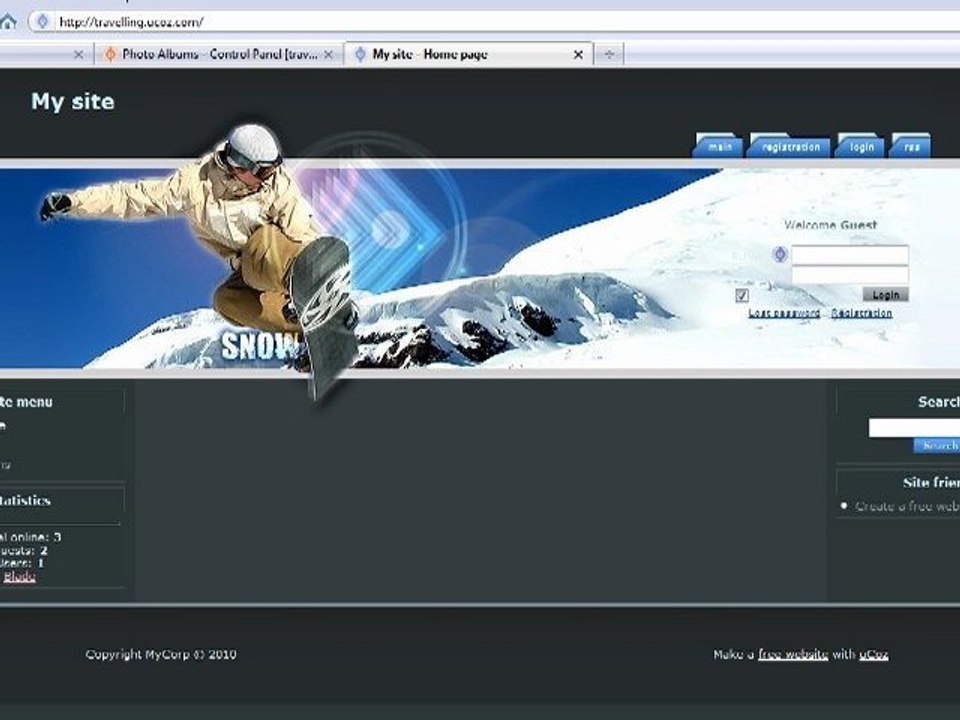The width and height of the screenshot is (960, 720).
Task: Click the Copyright MyCorp 2010 text
Action: (161, 654)
